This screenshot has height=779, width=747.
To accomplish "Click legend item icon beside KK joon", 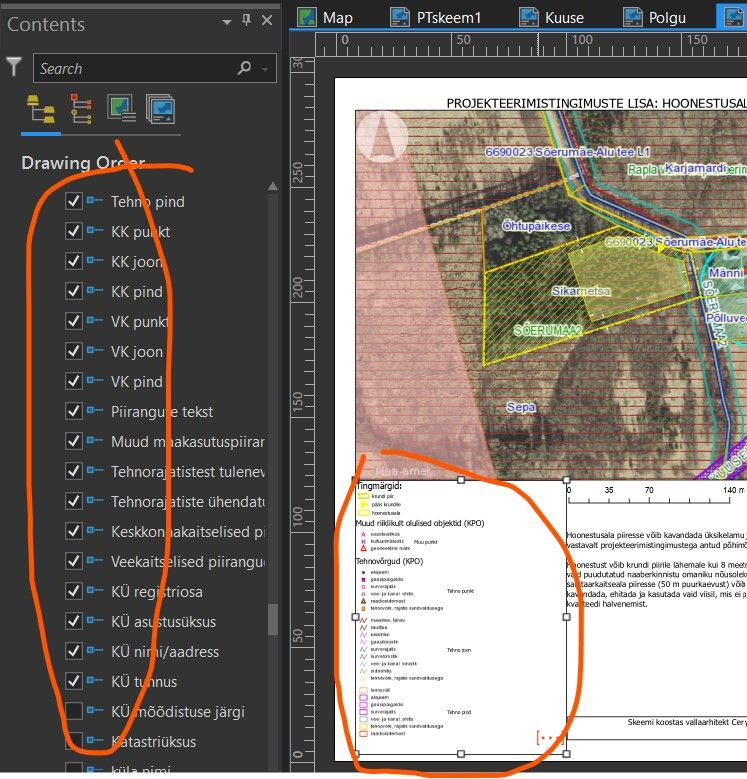I will (95, 260).
